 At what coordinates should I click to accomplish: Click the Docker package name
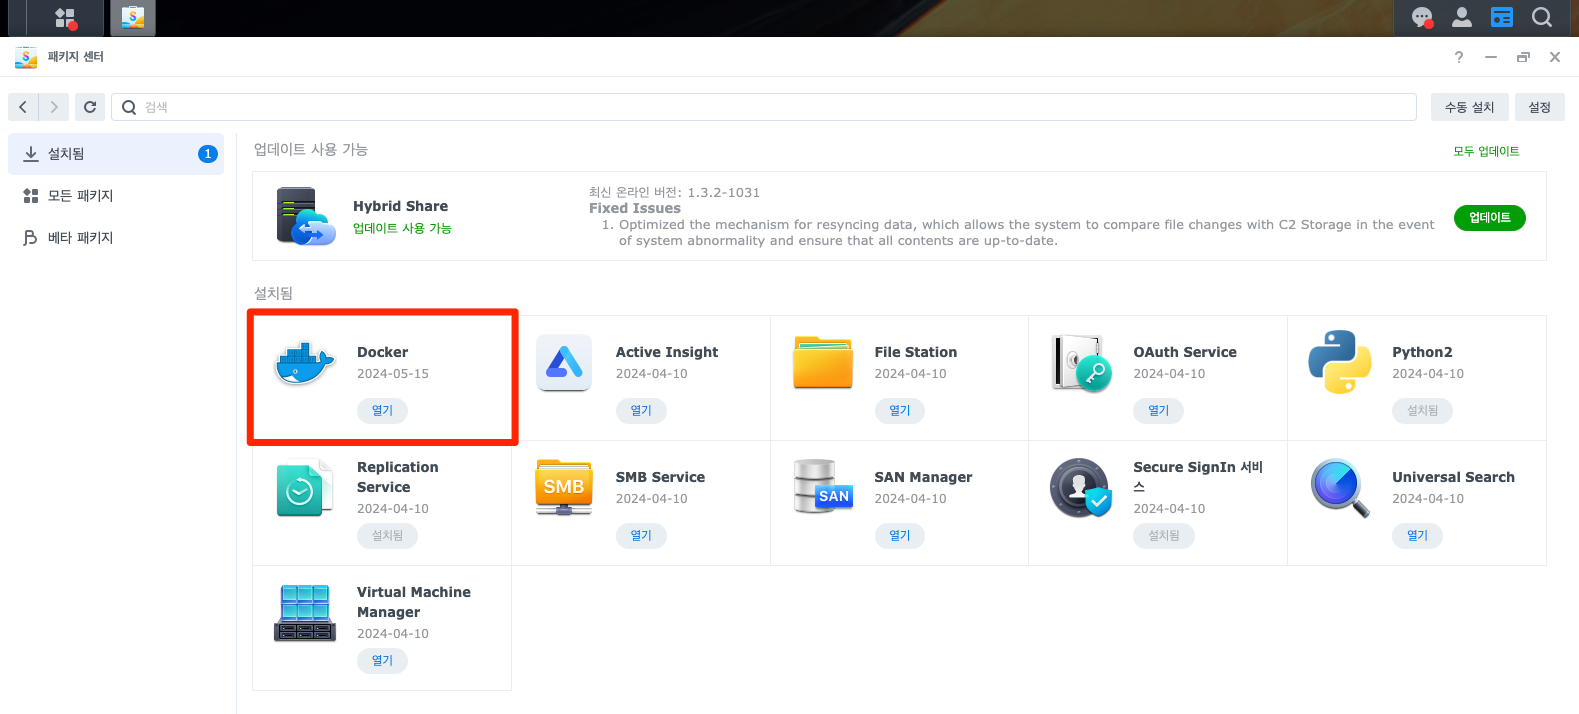click(x=382, y=352)
